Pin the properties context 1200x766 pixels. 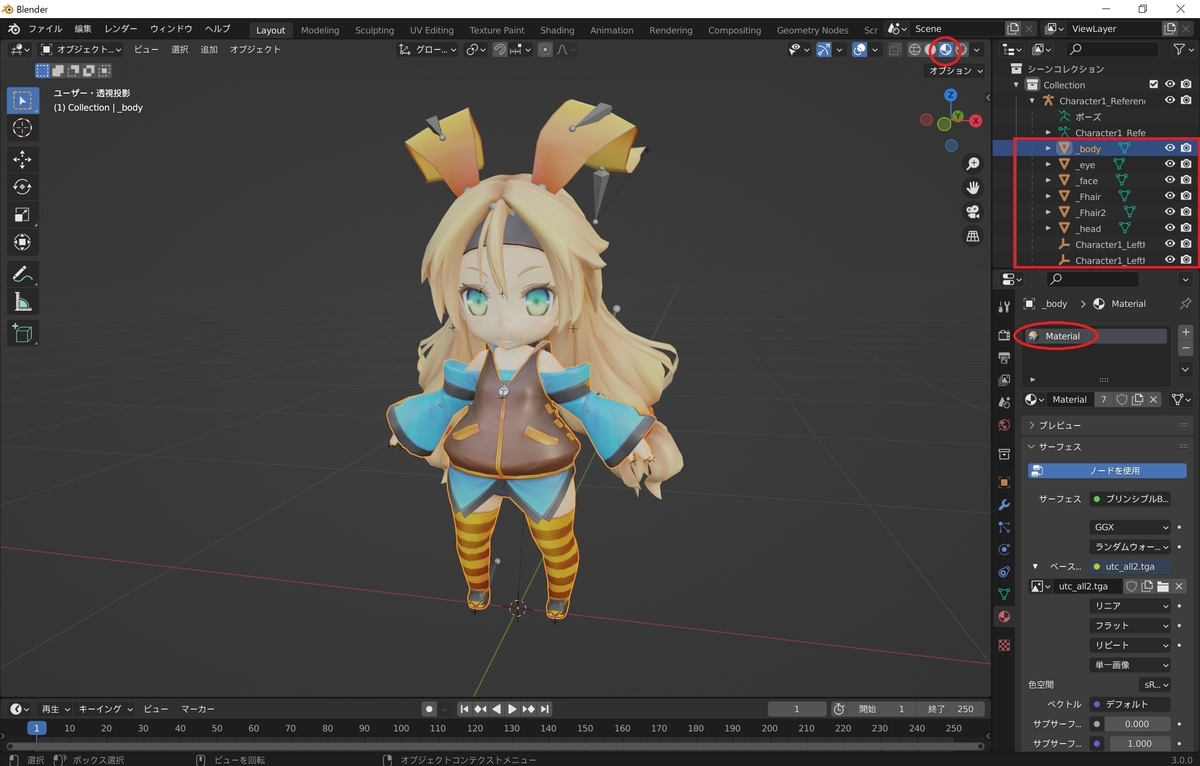pos(1186,304)
